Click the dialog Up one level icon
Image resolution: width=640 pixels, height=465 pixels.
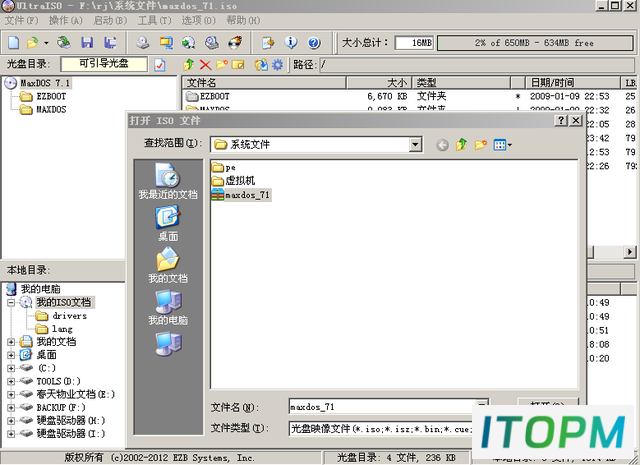(x=461, y=145)
